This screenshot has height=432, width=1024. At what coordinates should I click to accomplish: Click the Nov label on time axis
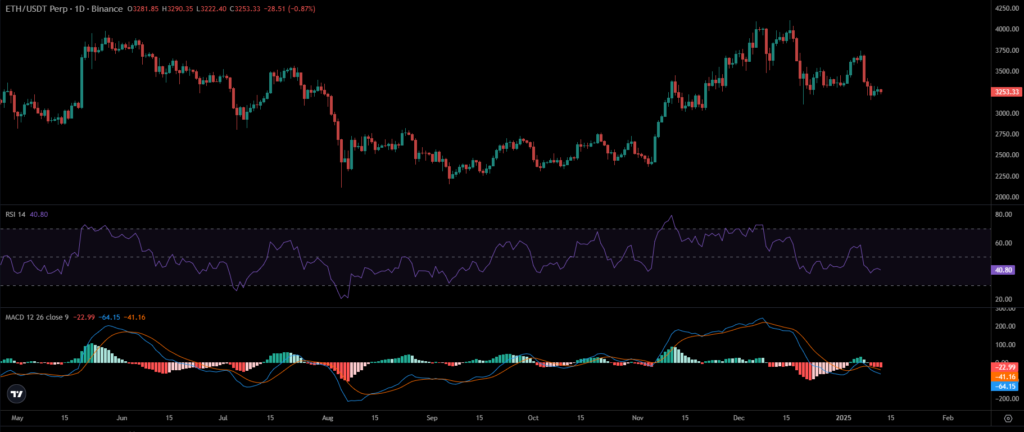[639, 417]
